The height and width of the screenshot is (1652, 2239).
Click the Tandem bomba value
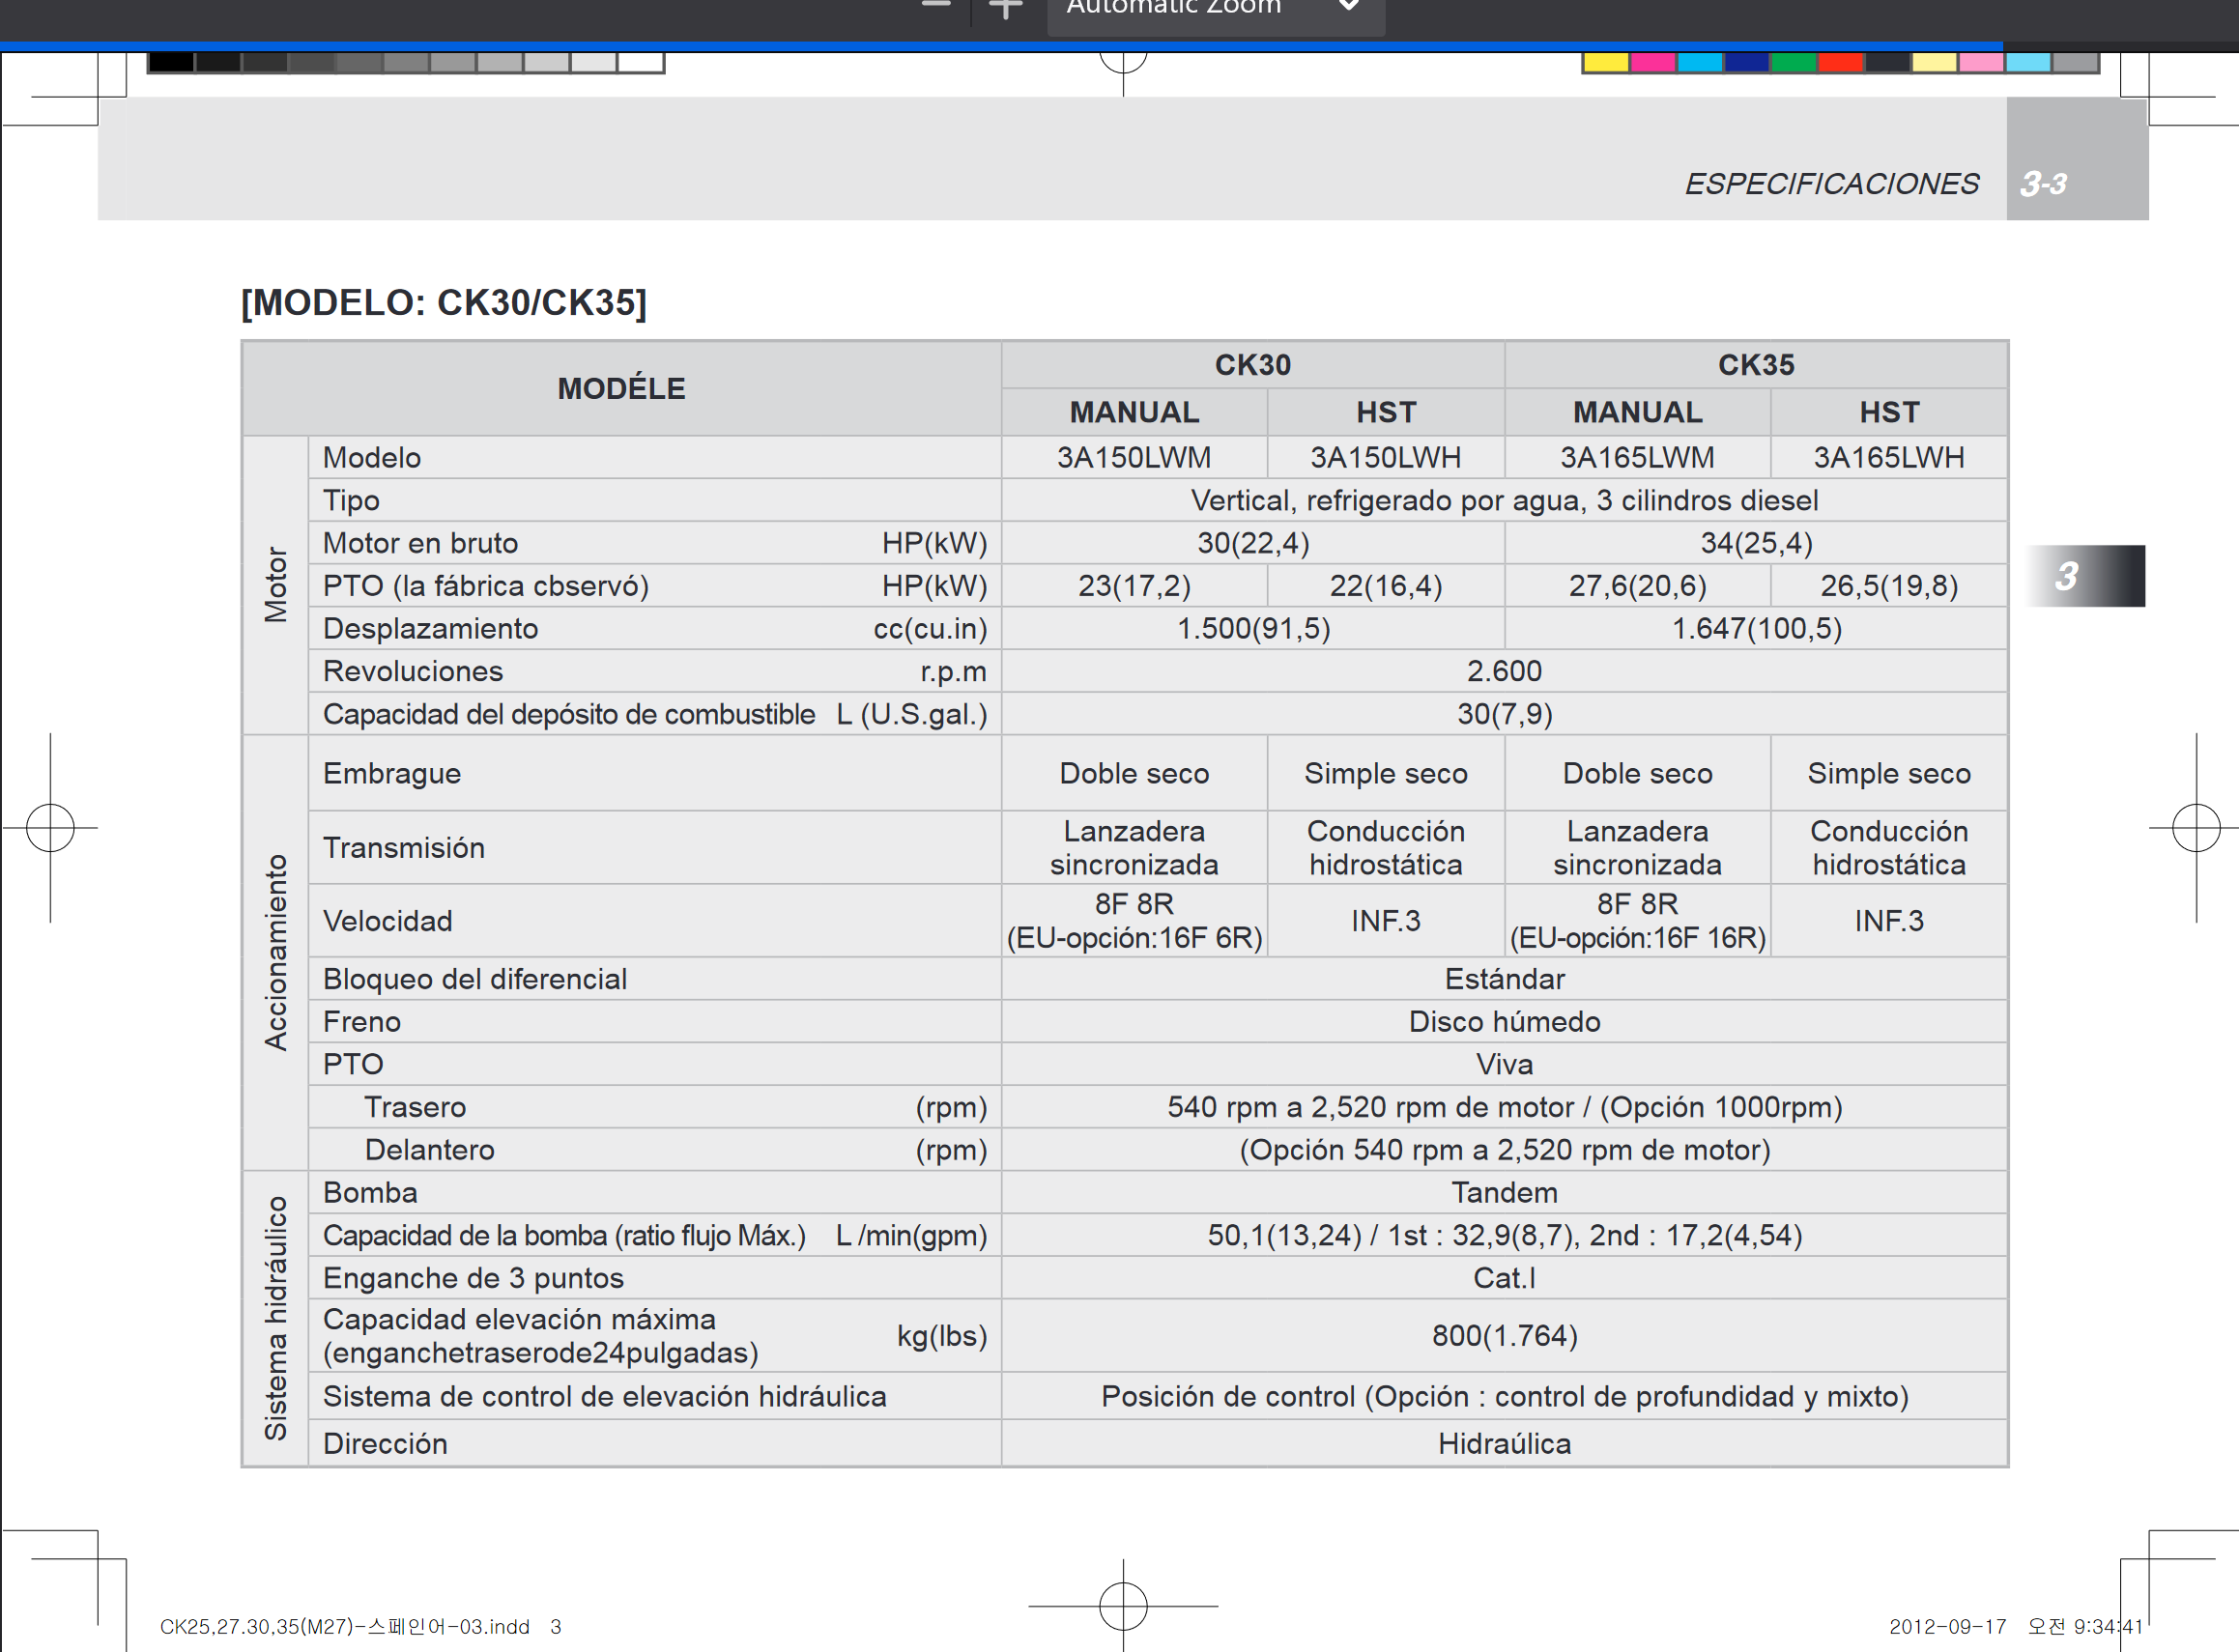1504,1193
